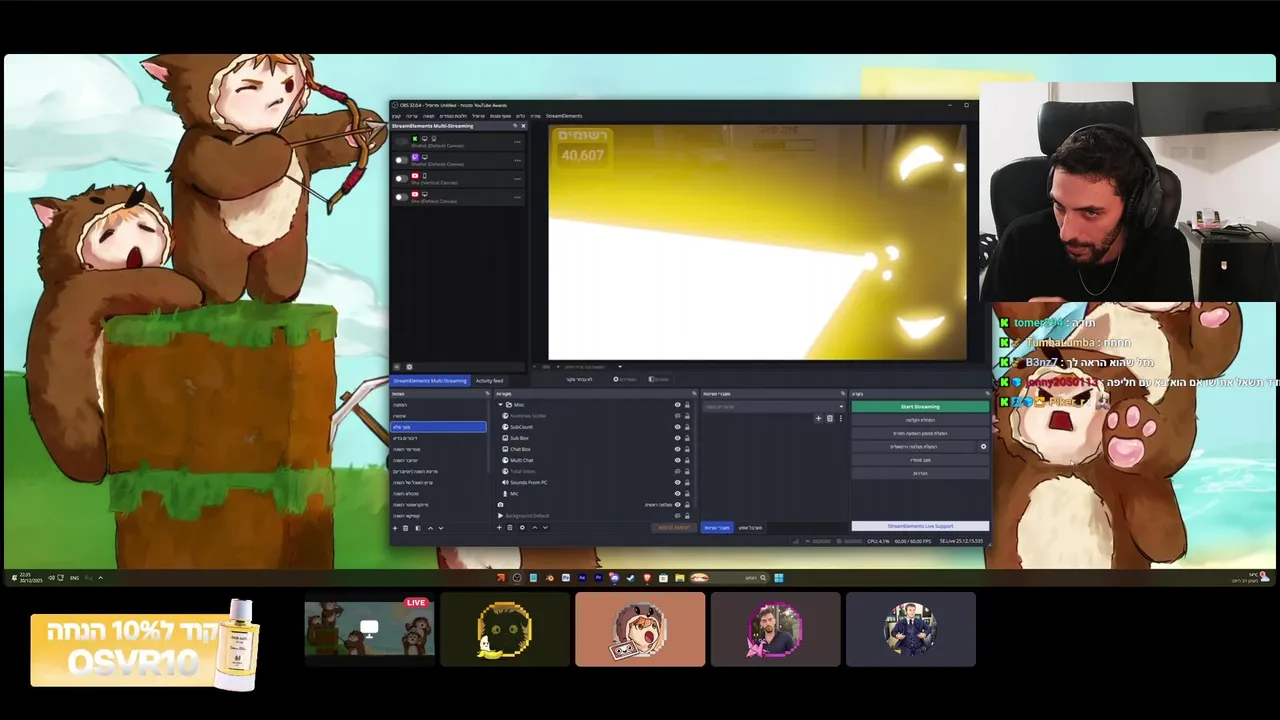Toggle the last YouTube Default Canvas switch
The image size is (1280, 720).
point(402,197)
